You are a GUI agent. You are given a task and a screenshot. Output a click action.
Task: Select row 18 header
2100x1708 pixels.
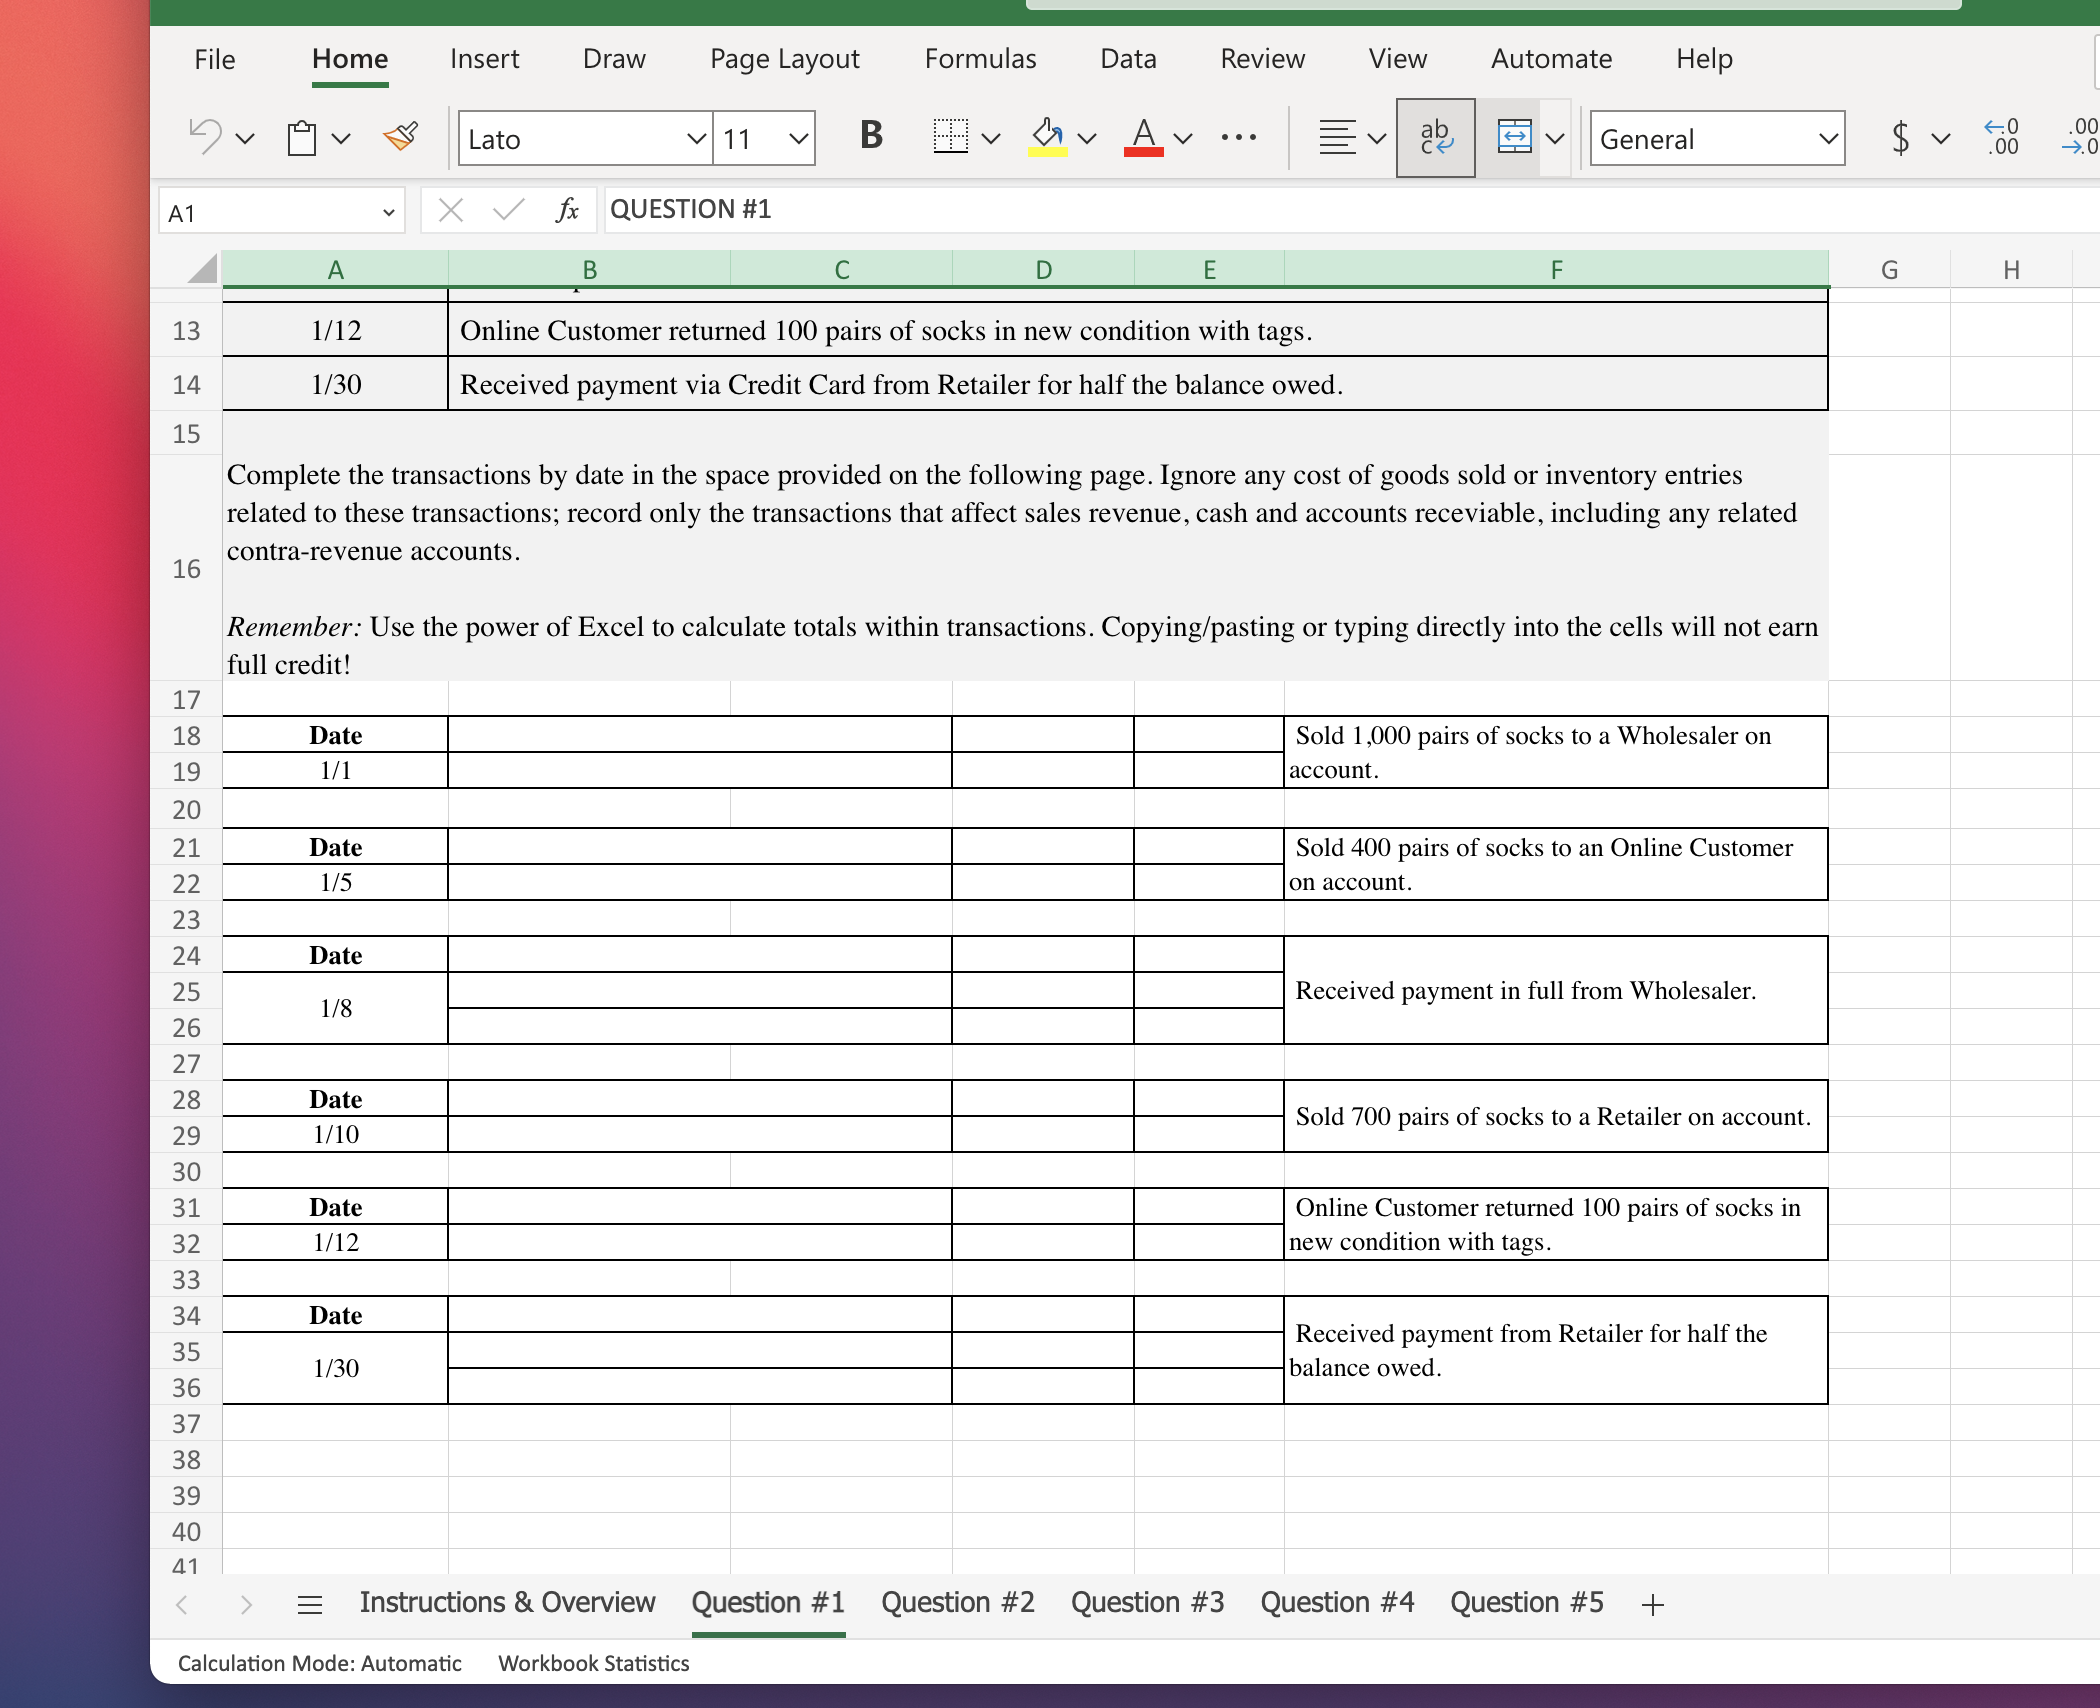[x=186, y=735]
